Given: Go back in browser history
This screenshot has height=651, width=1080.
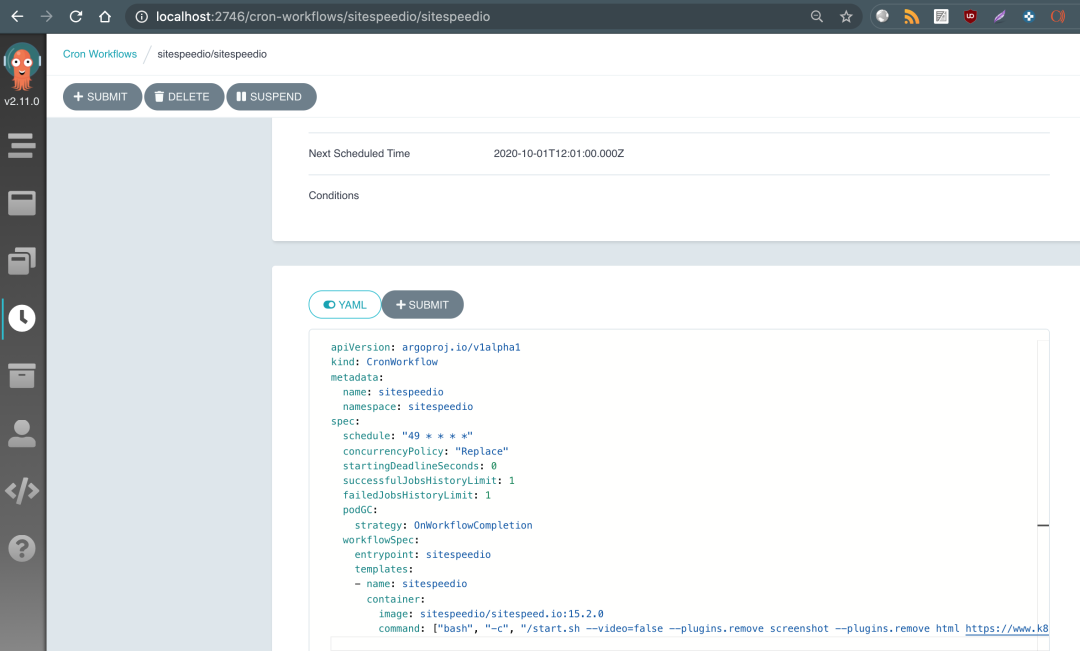Looking at the screenshot, I should coord(17,17).
